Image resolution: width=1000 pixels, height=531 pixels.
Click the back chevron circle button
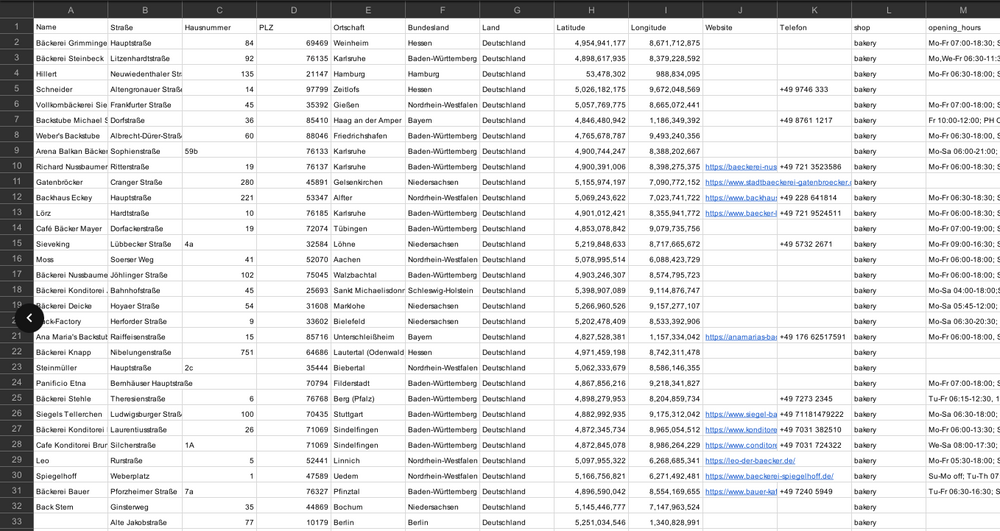pyautogui.click(x=29, y=318)
